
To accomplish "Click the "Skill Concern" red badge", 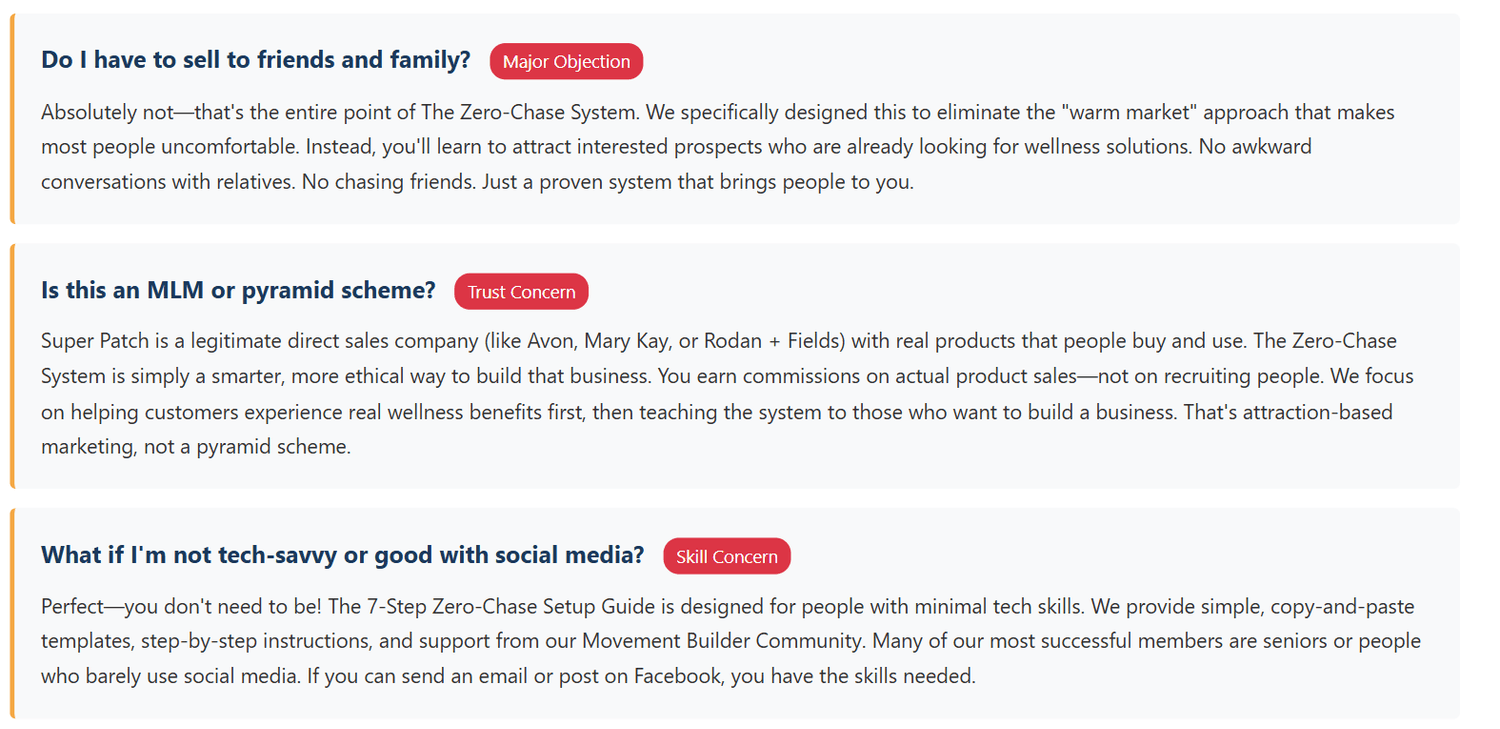I will 726,557.
